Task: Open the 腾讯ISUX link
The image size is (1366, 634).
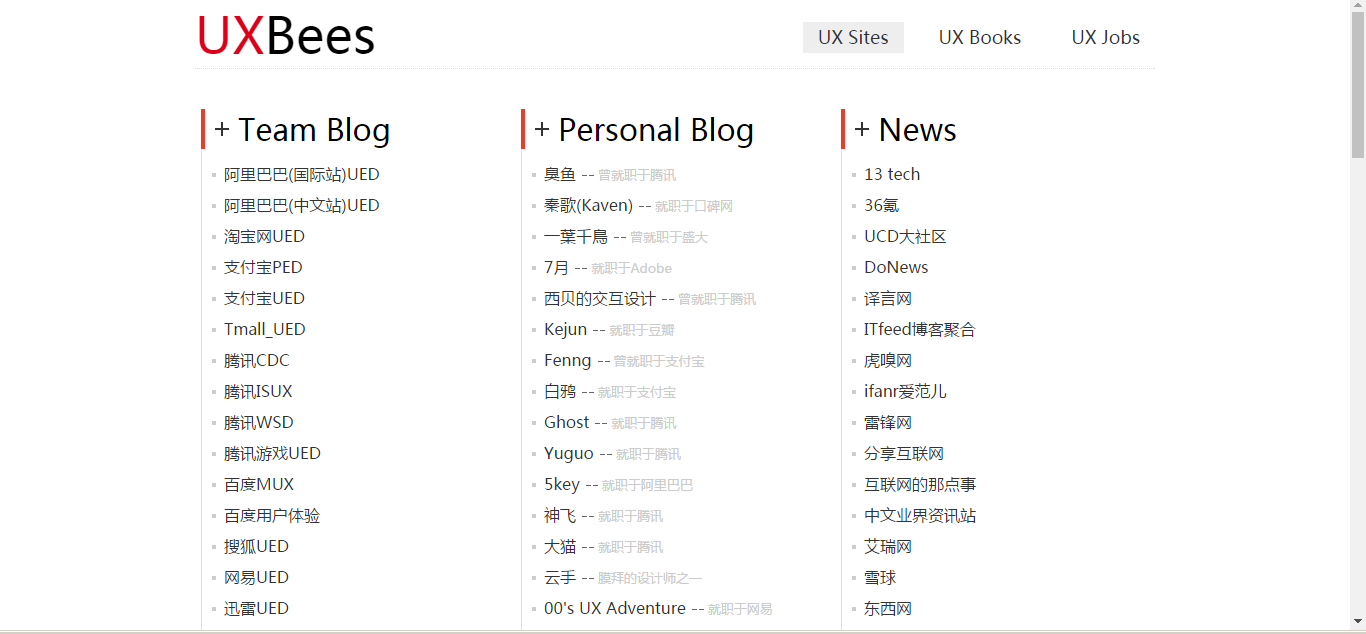Action: pos(258,391)
